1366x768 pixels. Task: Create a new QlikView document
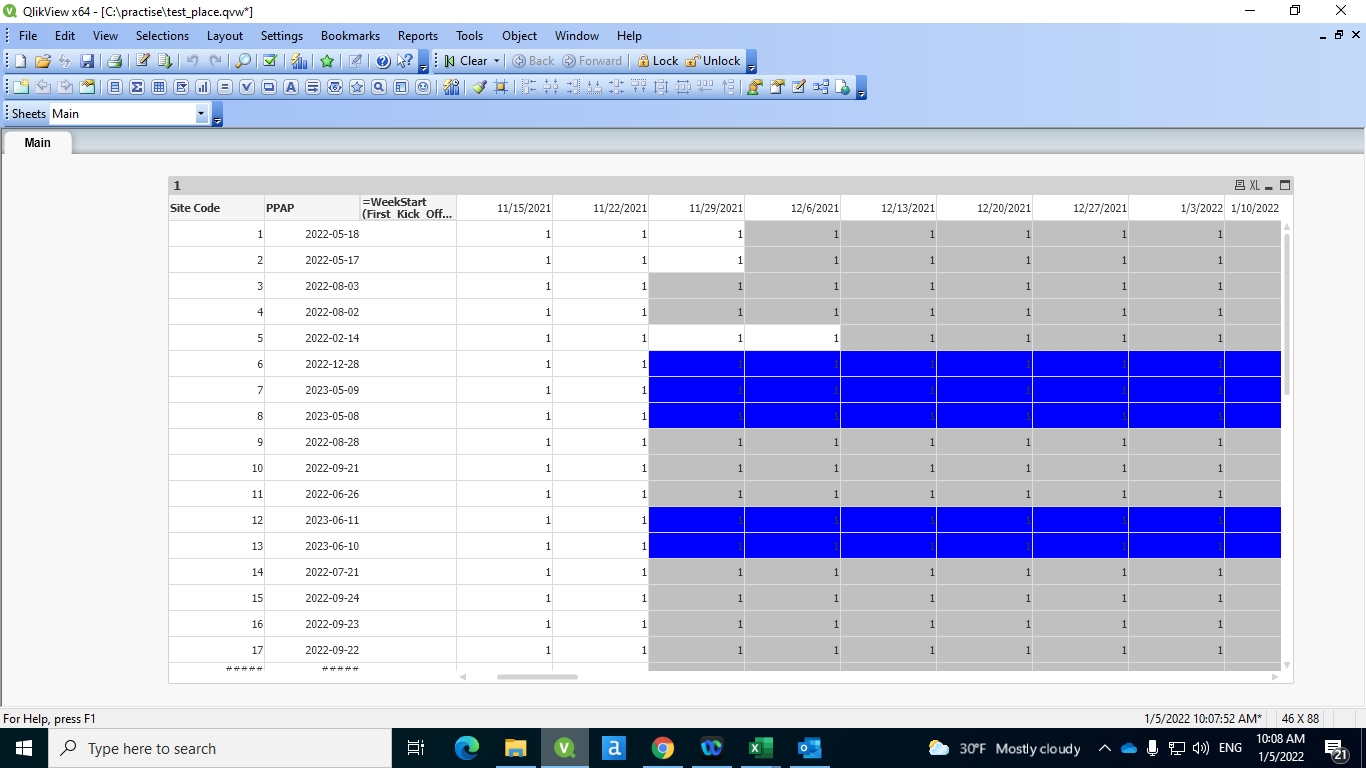pyautogui.click(x=18, y=60)
